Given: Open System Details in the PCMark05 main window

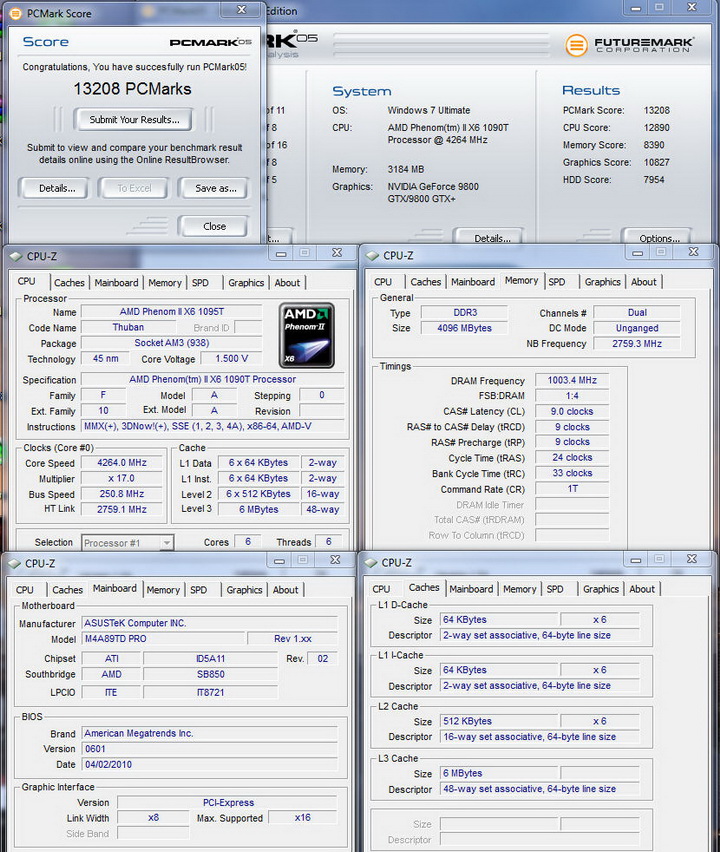Looking at the screenshot, I should point(491,237).
